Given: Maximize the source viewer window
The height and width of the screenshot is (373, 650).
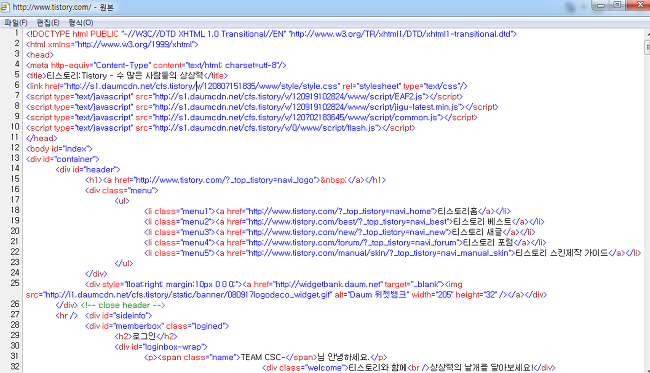Looking at the screenshot, I should click(617, 5).
